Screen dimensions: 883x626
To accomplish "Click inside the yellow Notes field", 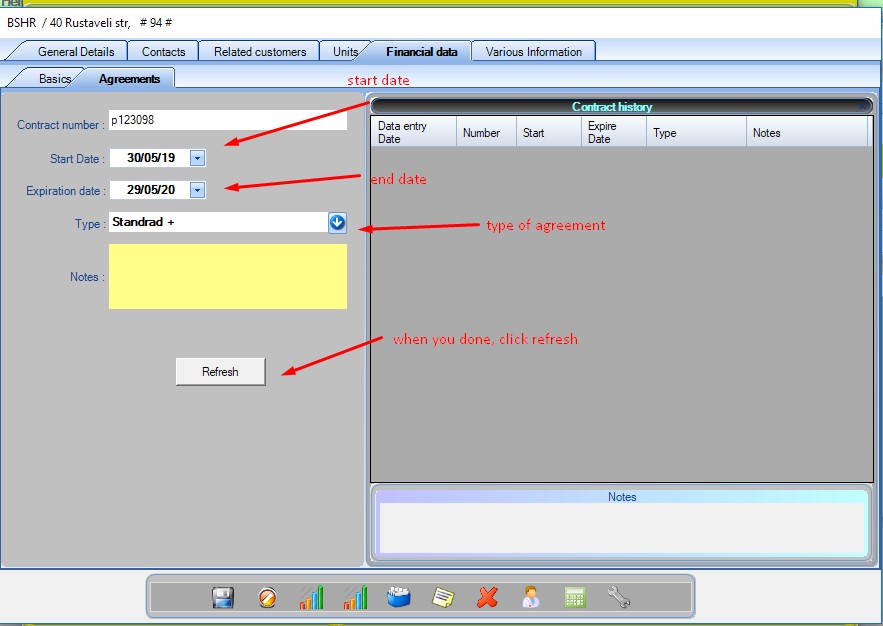I will click(227, 277).
